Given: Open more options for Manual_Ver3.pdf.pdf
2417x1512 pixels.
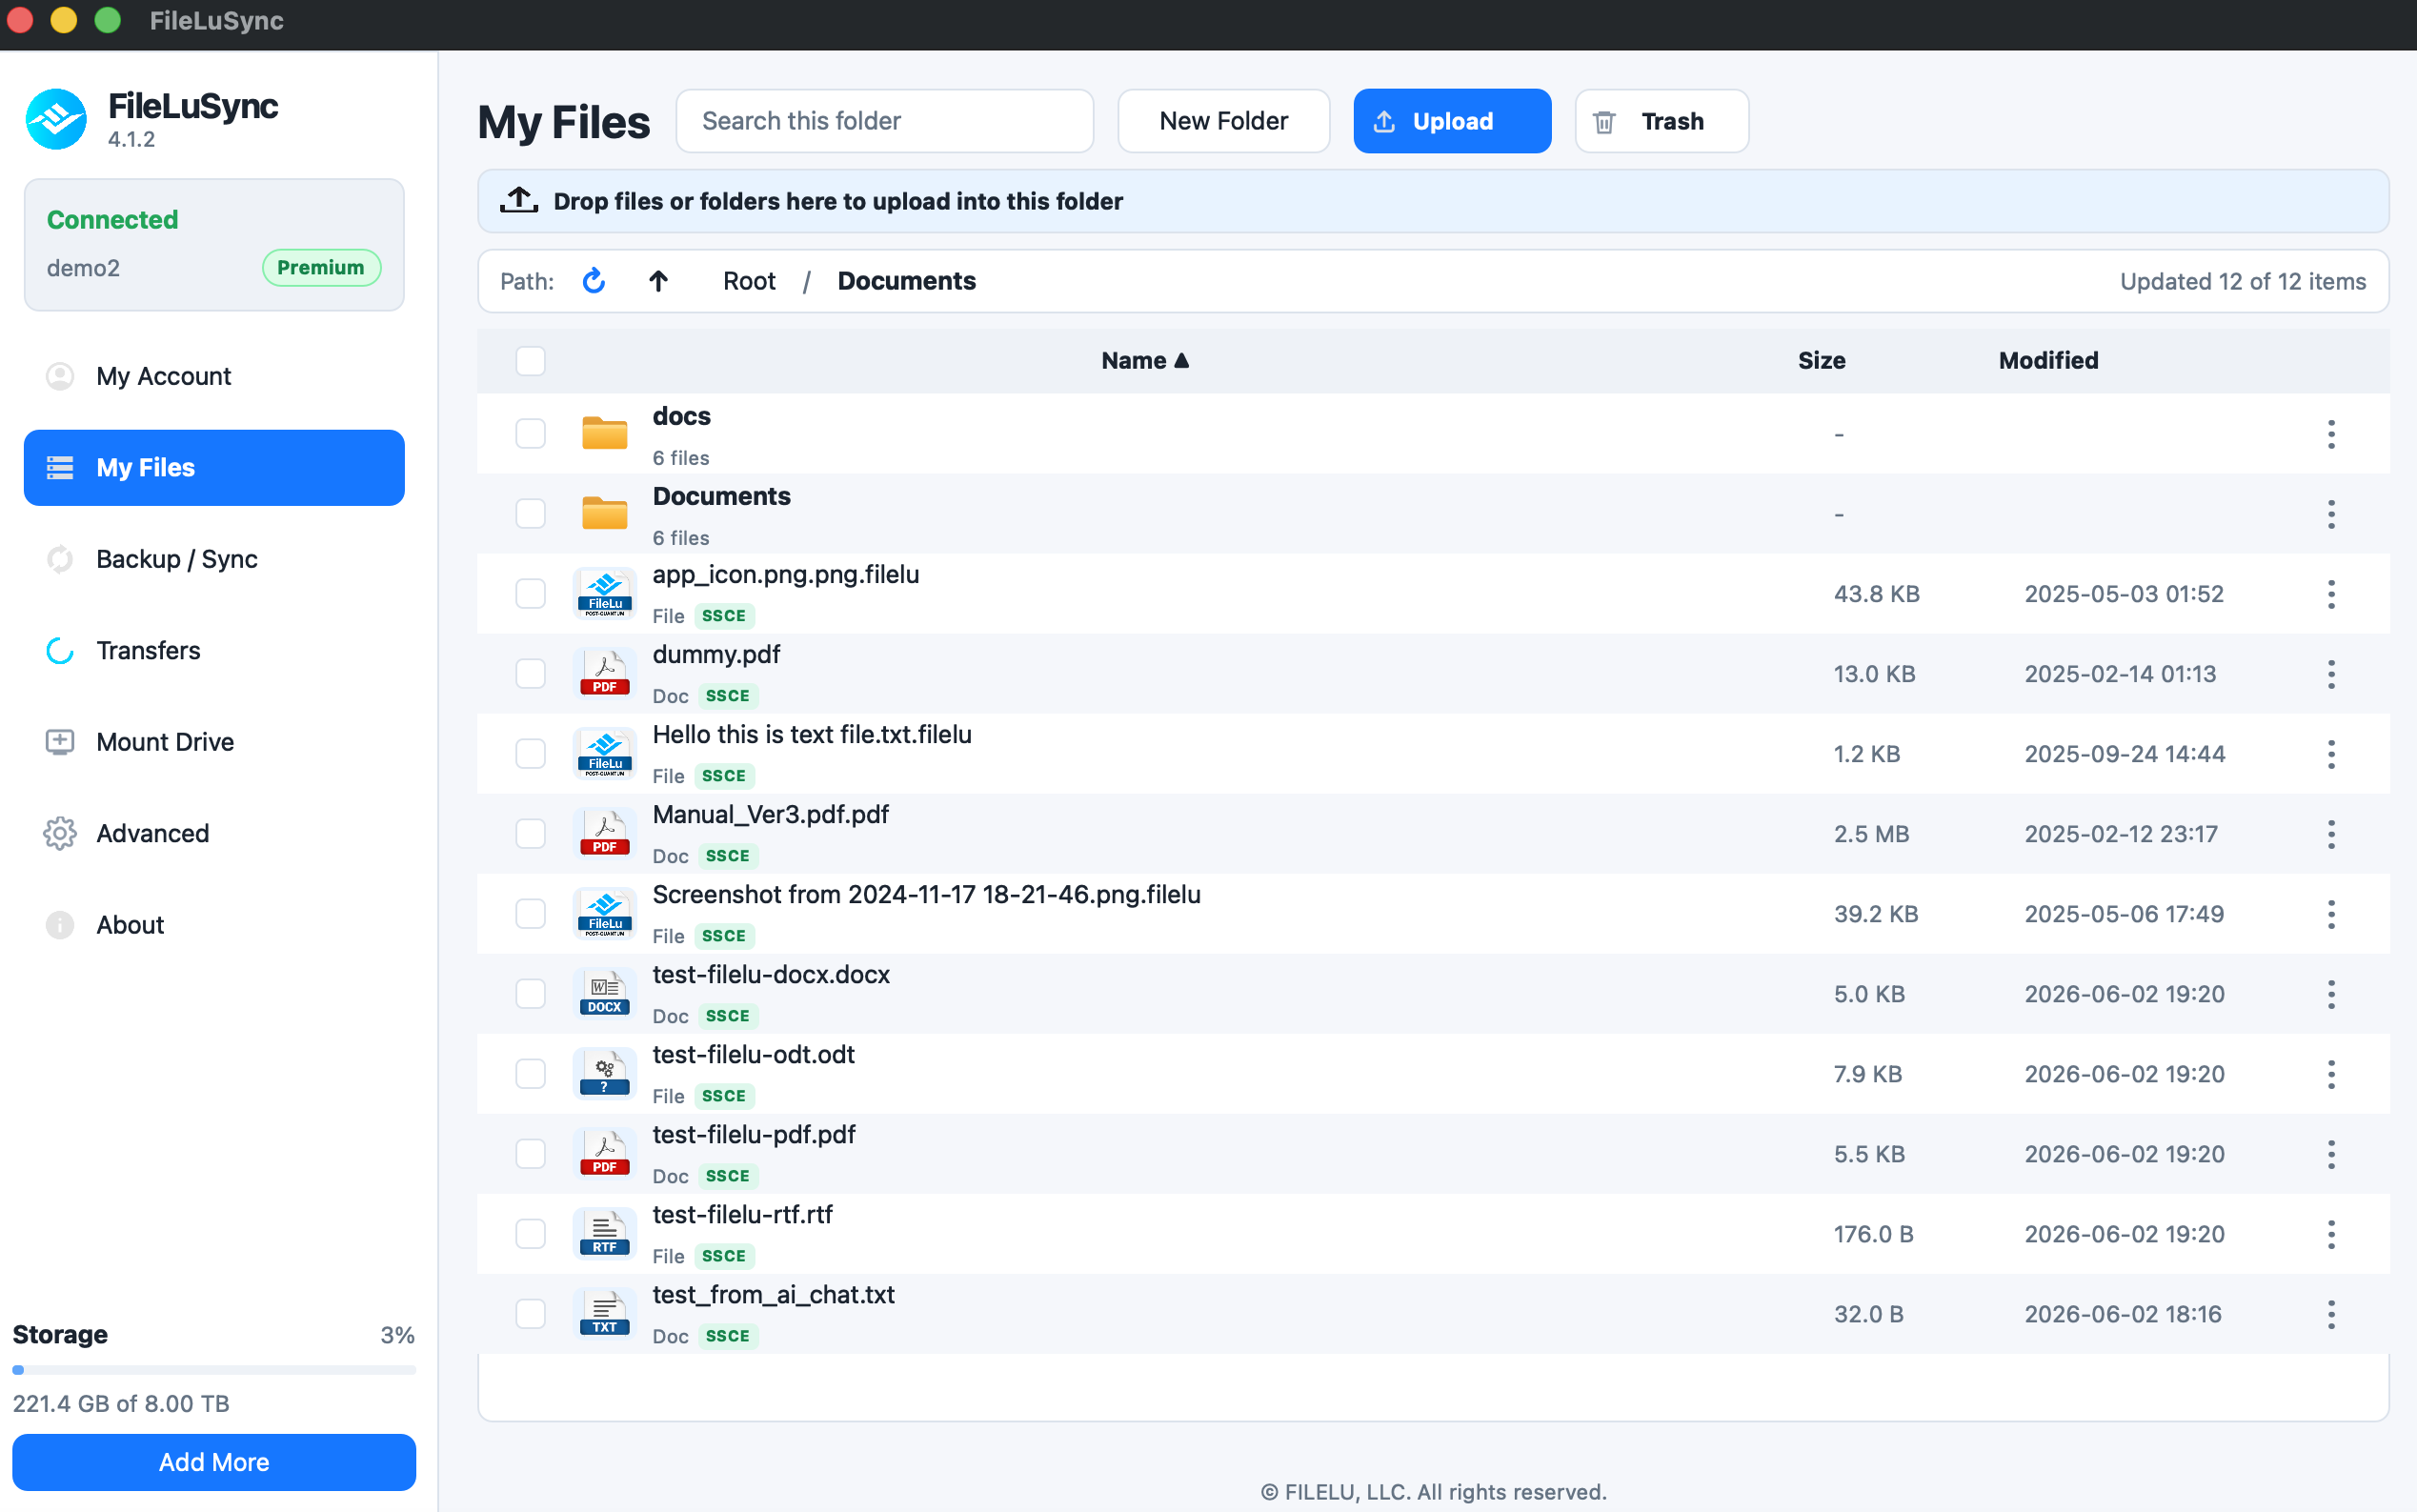Looking at the screenshot, I should pyautogui.click(x=2330, y=834).
